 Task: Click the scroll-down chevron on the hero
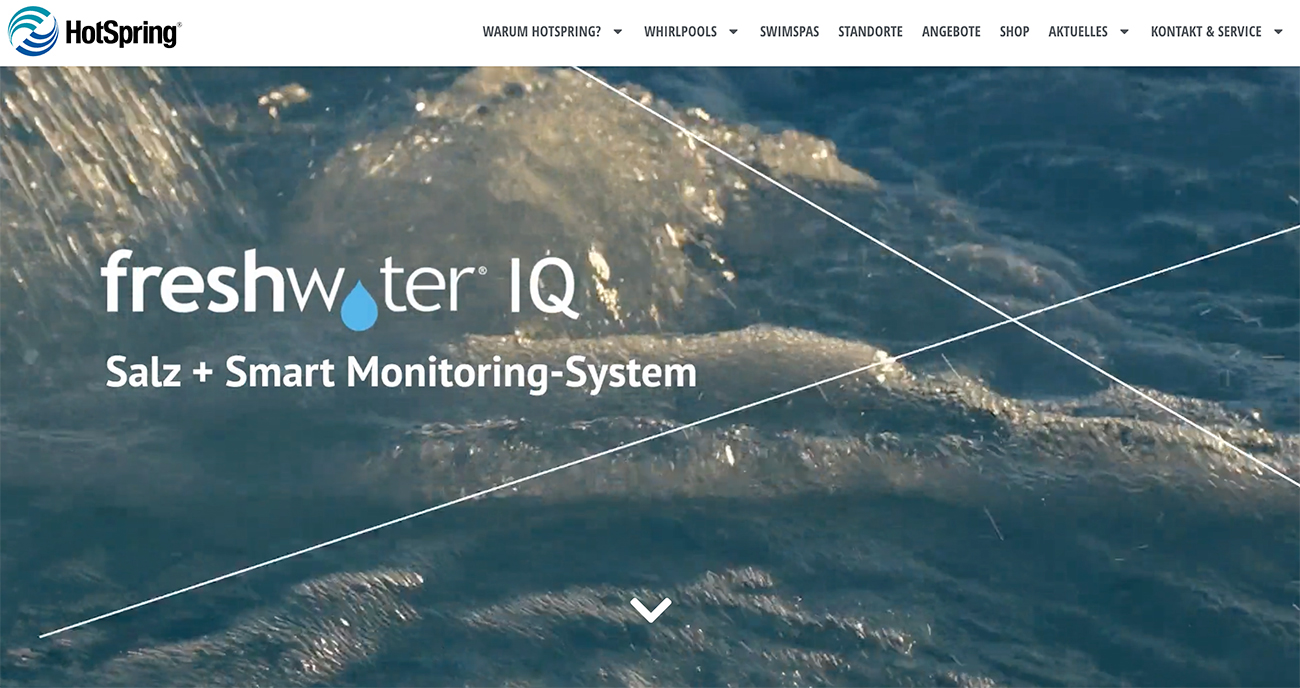(651, 609)
